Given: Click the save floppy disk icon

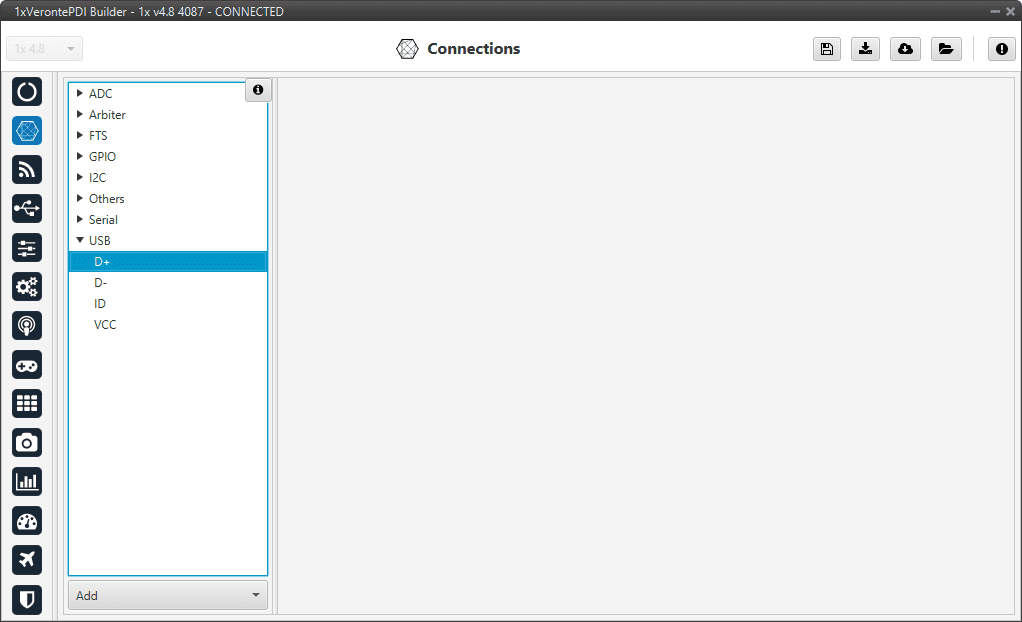Looking at the screenshot, I should pyautogui.click(x=827, y=49).
